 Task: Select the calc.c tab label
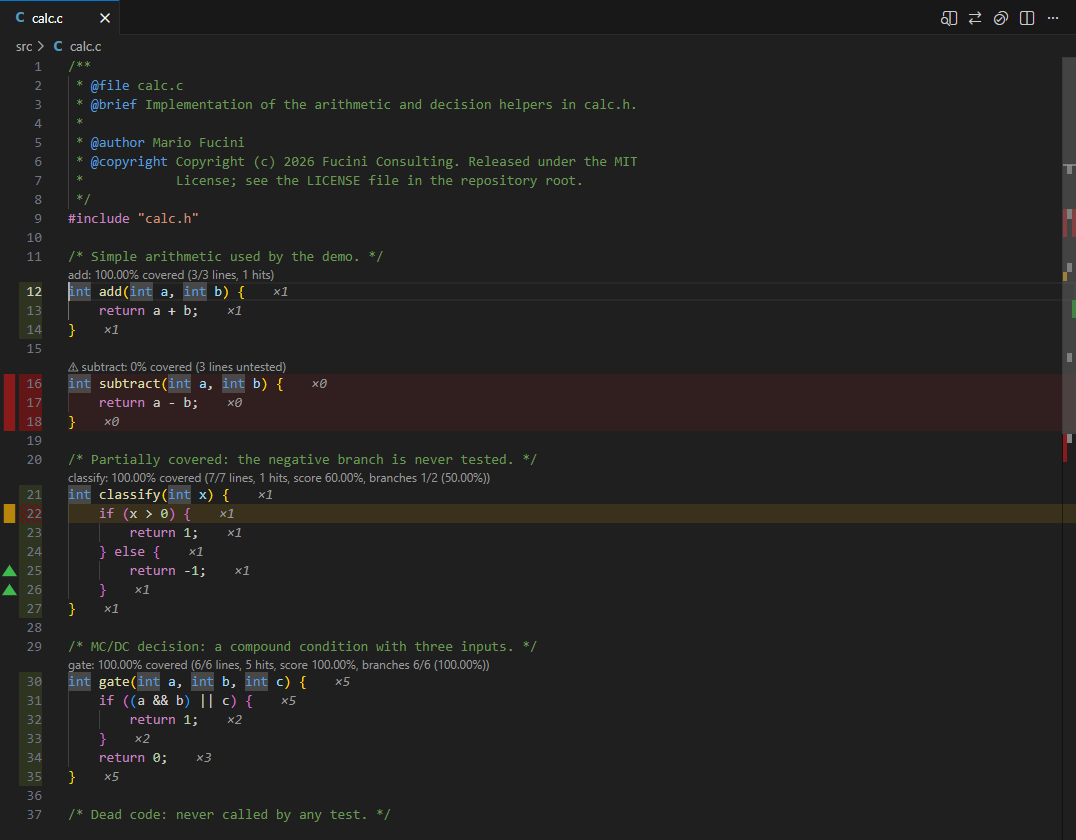coord(47,19)
